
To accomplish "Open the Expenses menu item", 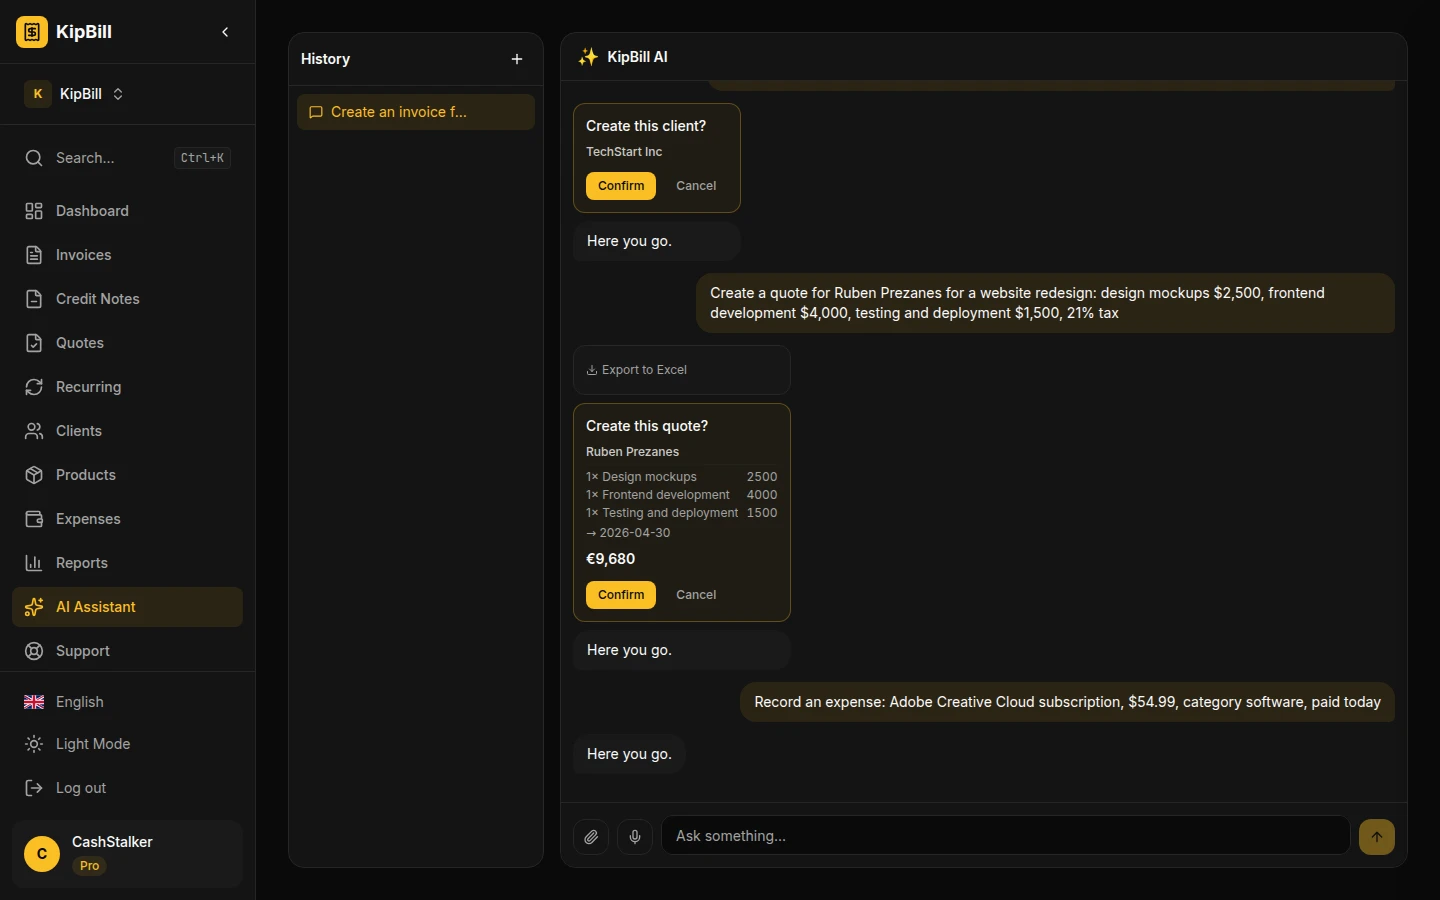I will point(88,519).
